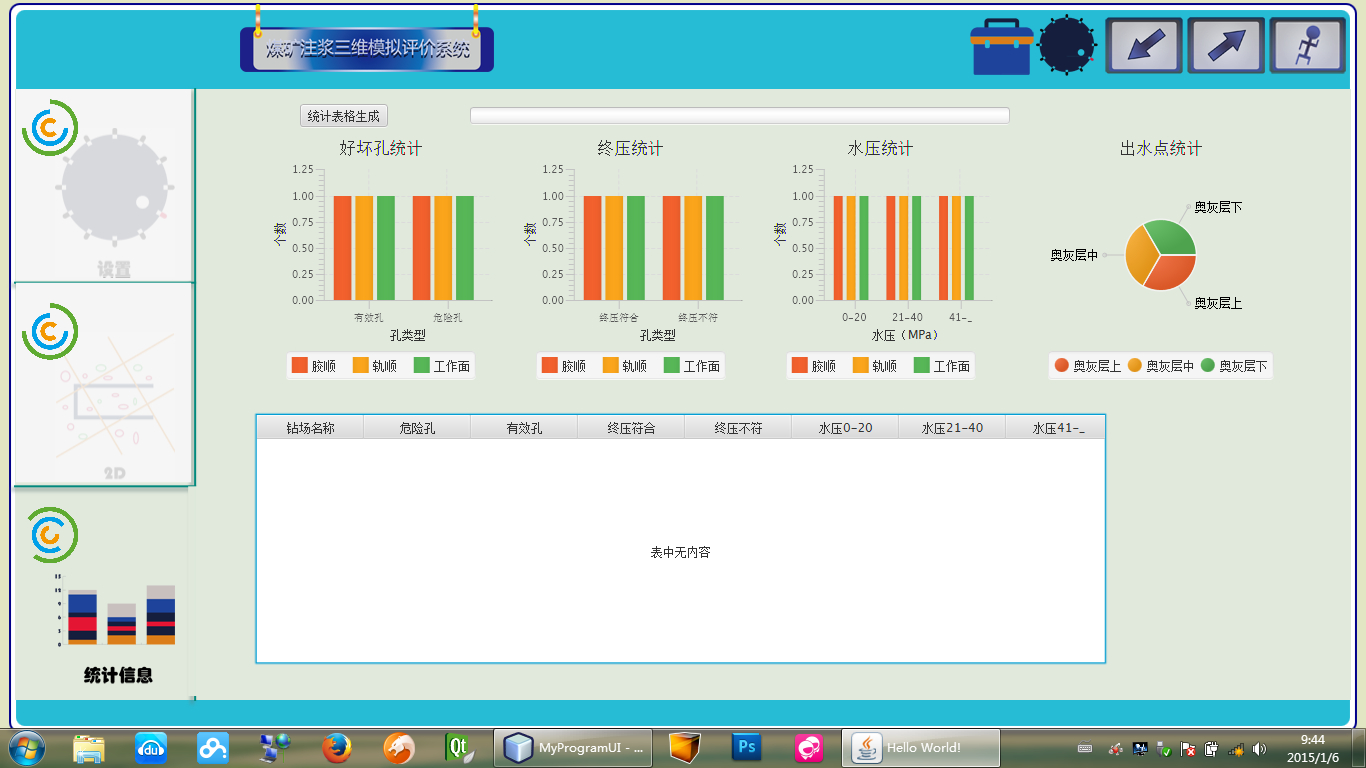Click the 煤矿注浆三维模拟评价系统 title banner

coord(367,49)
